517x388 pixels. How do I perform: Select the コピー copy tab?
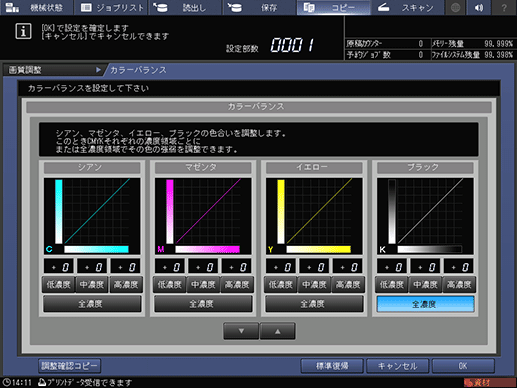(333, 7)
